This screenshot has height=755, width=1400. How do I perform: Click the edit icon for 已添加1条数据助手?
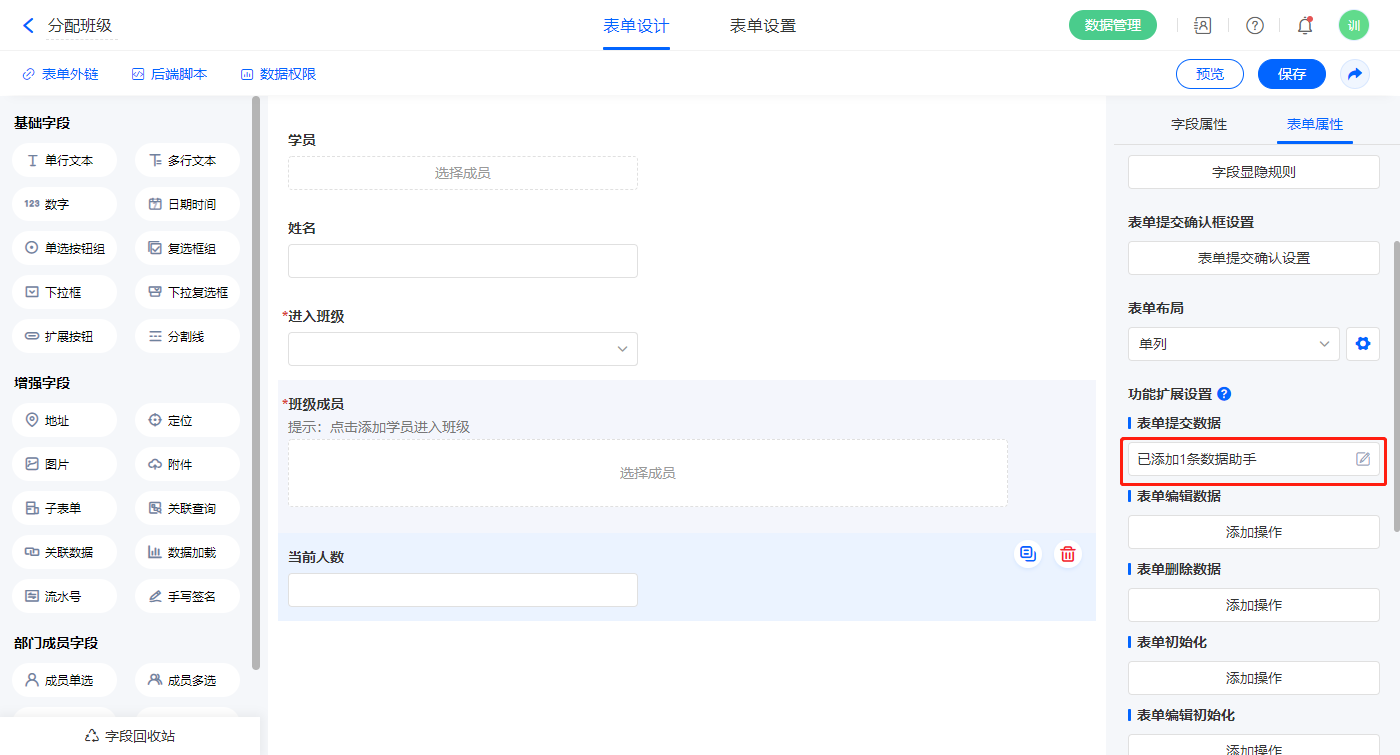click(1362, 459)
